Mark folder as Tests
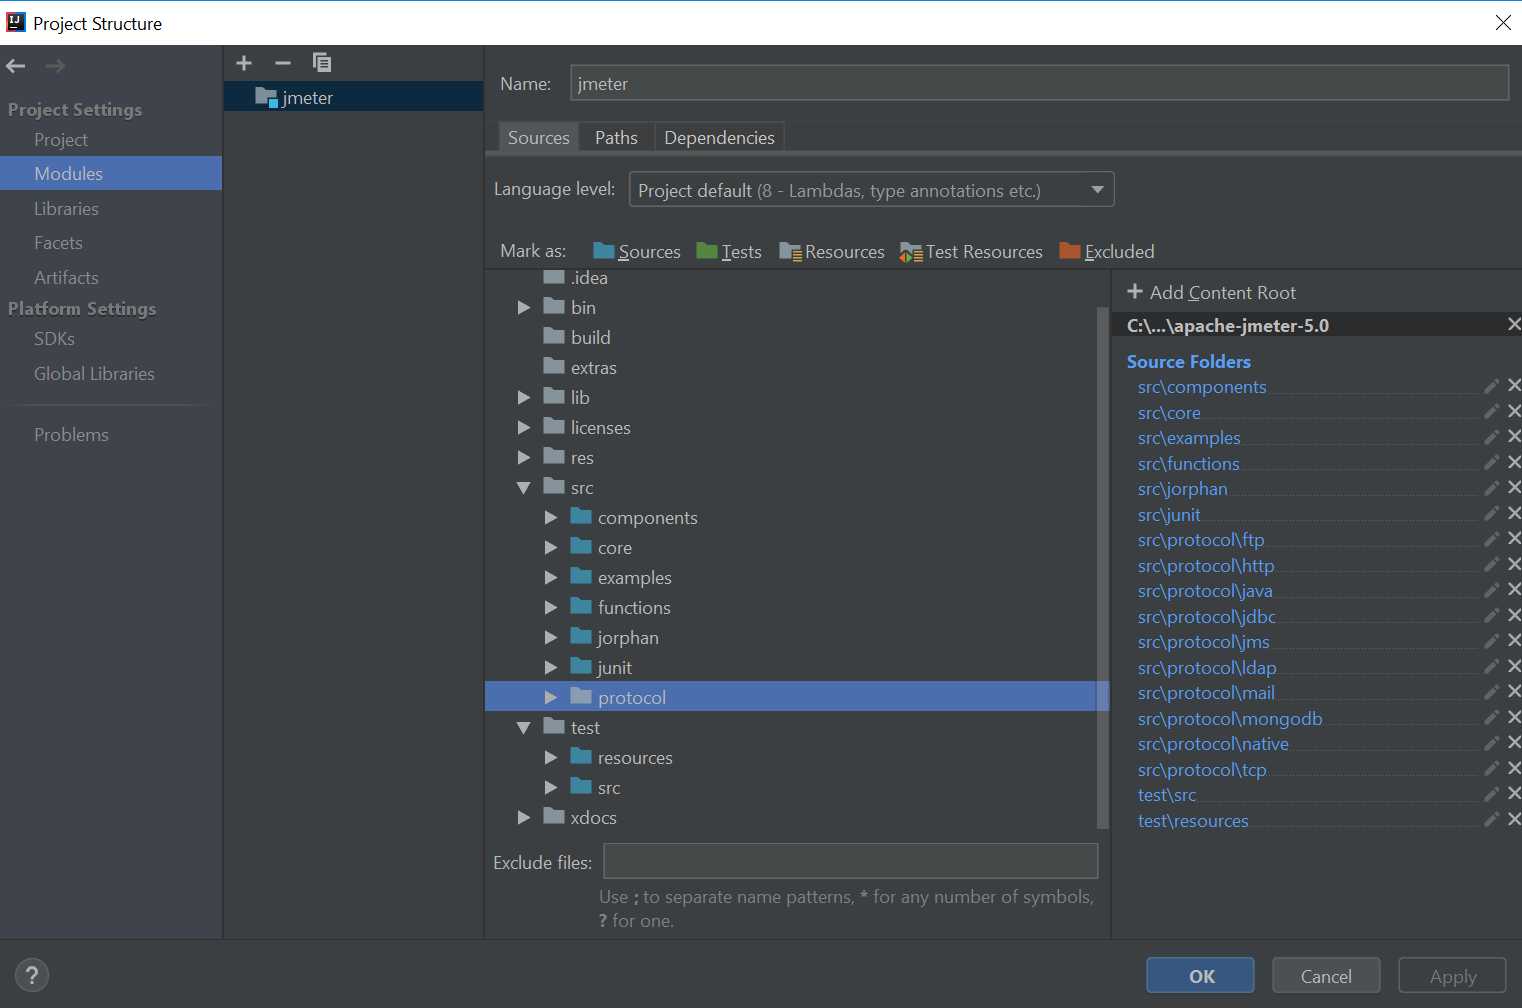The height and width of the screenshot is (1008, 1522). pos(729,252)
